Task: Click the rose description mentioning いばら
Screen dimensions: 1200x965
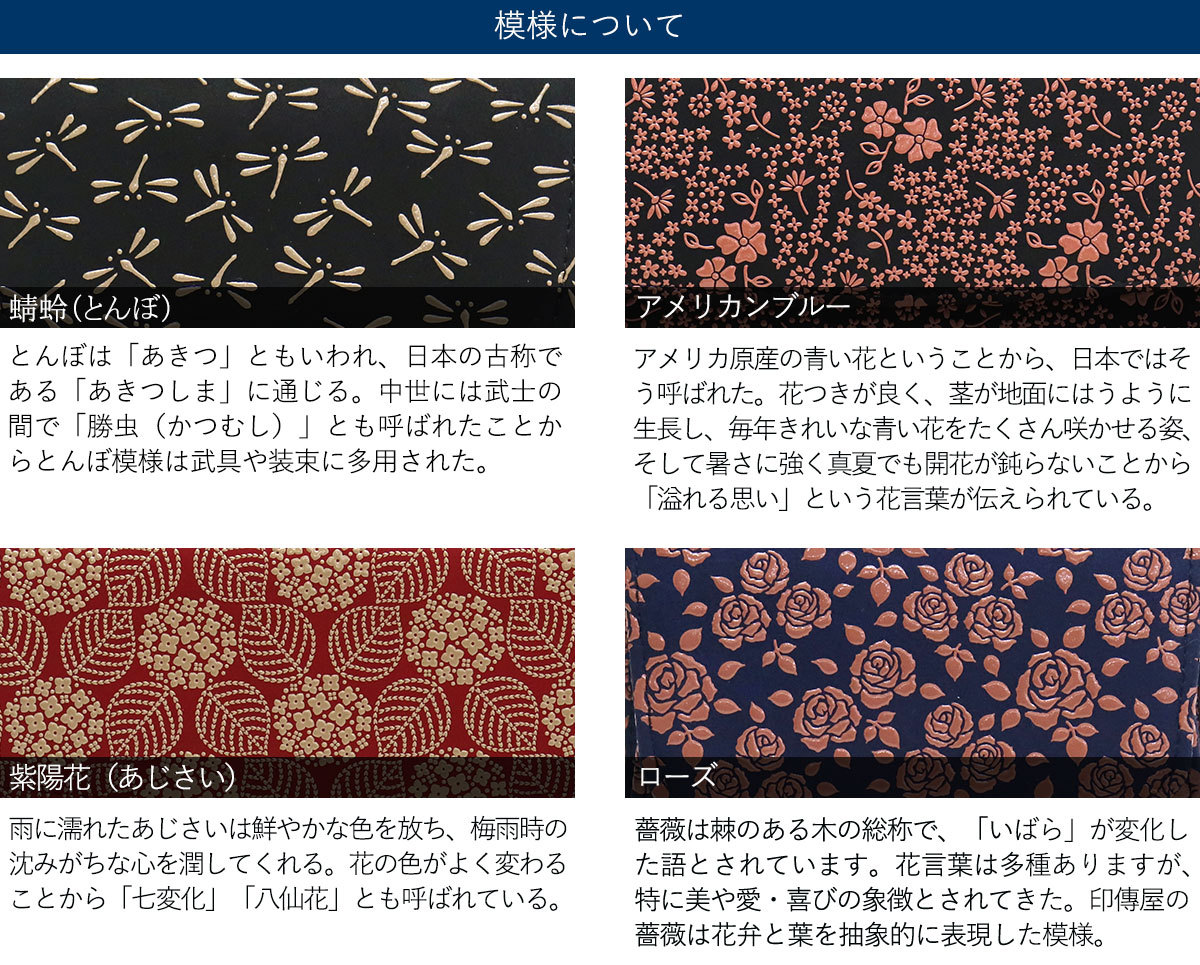Action: 912,881
